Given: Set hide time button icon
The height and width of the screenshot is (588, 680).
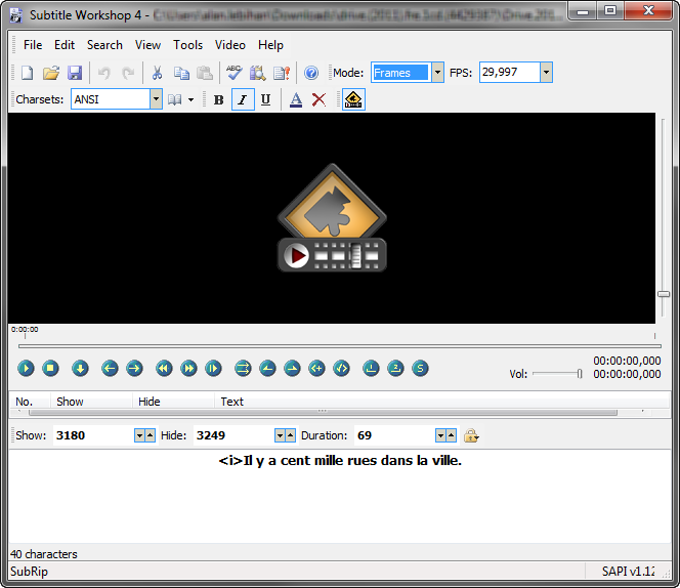Looking at the screenshot, I should point(292,369).
